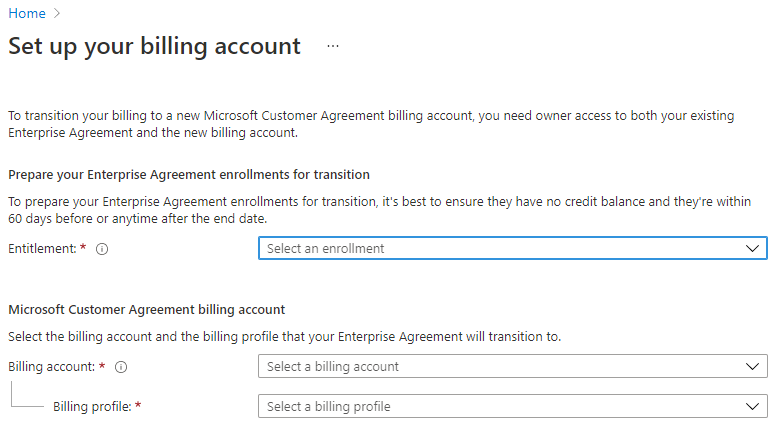The image size is (782, 445).
Task: Click the Billing profile dropdown chevron arrow
Action: (x=753, y=407)
